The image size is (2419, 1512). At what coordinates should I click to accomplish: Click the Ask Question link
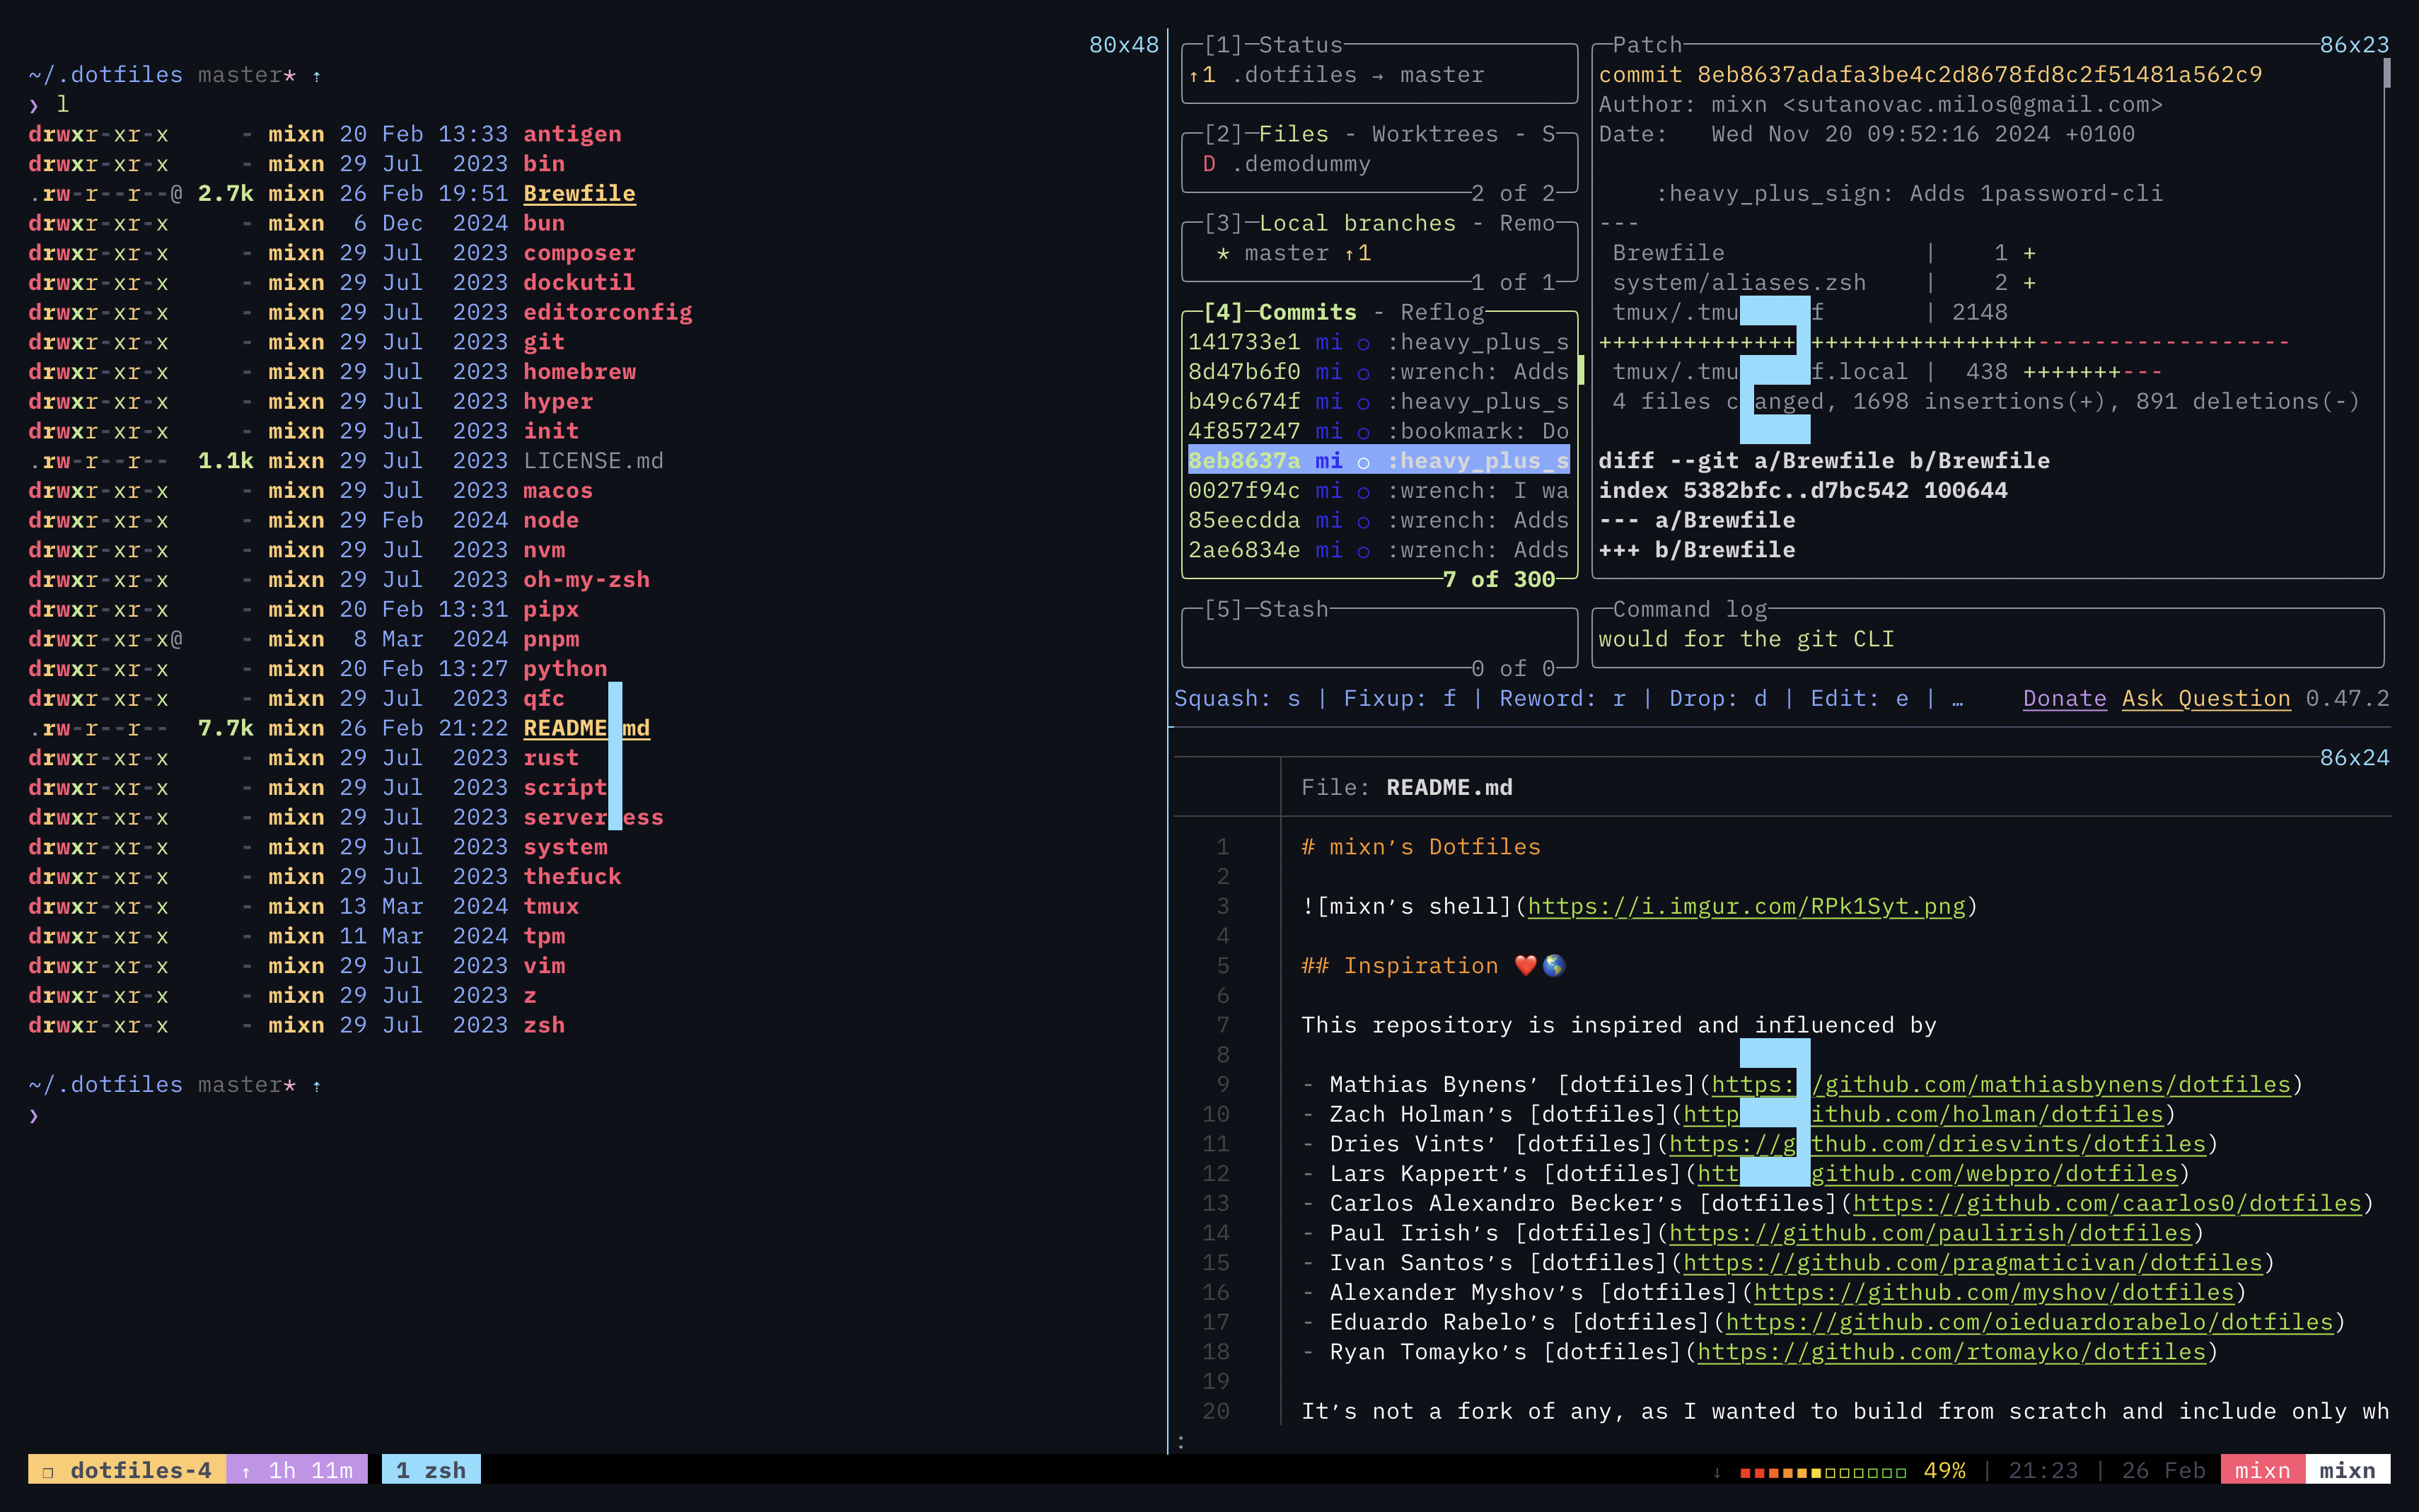pyautogui.click(x=2205, y=699)
